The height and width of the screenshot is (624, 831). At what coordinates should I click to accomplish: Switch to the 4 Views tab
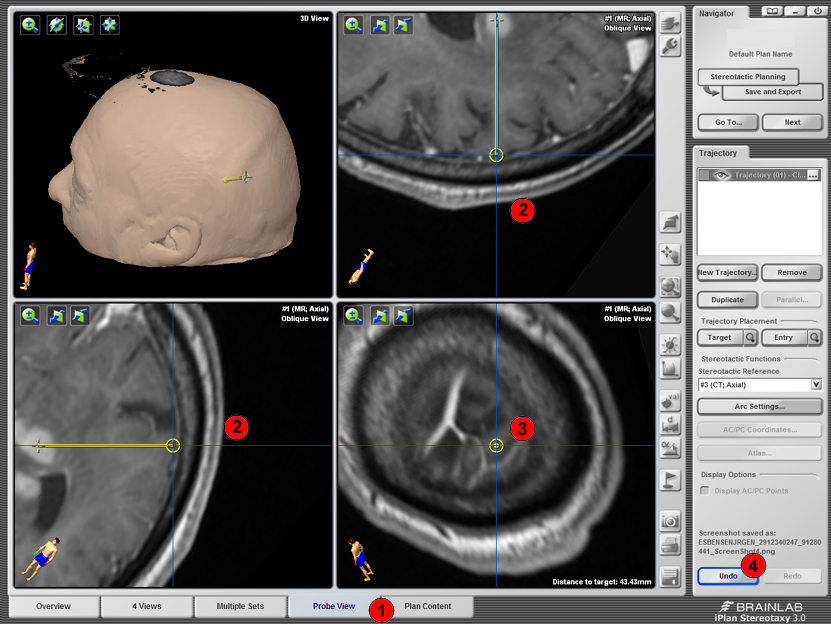(x=145, y=606)
